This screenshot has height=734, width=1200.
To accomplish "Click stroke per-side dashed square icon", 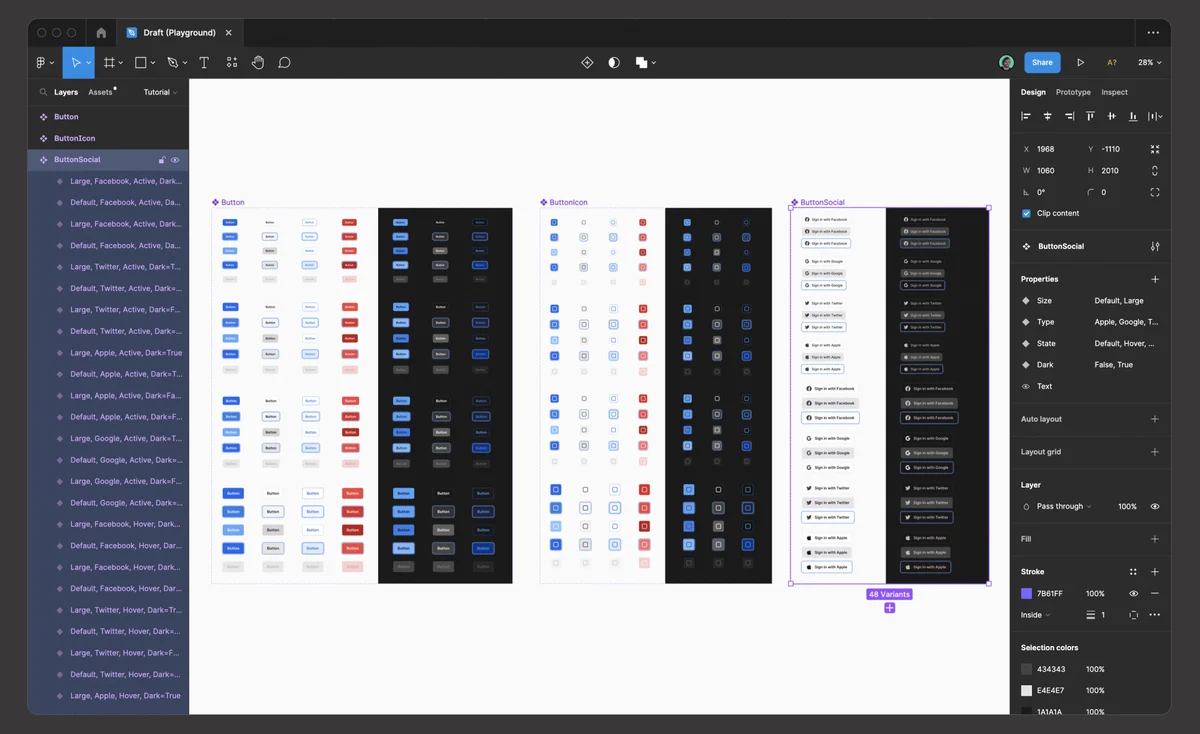I will (x=1133, y=615).
